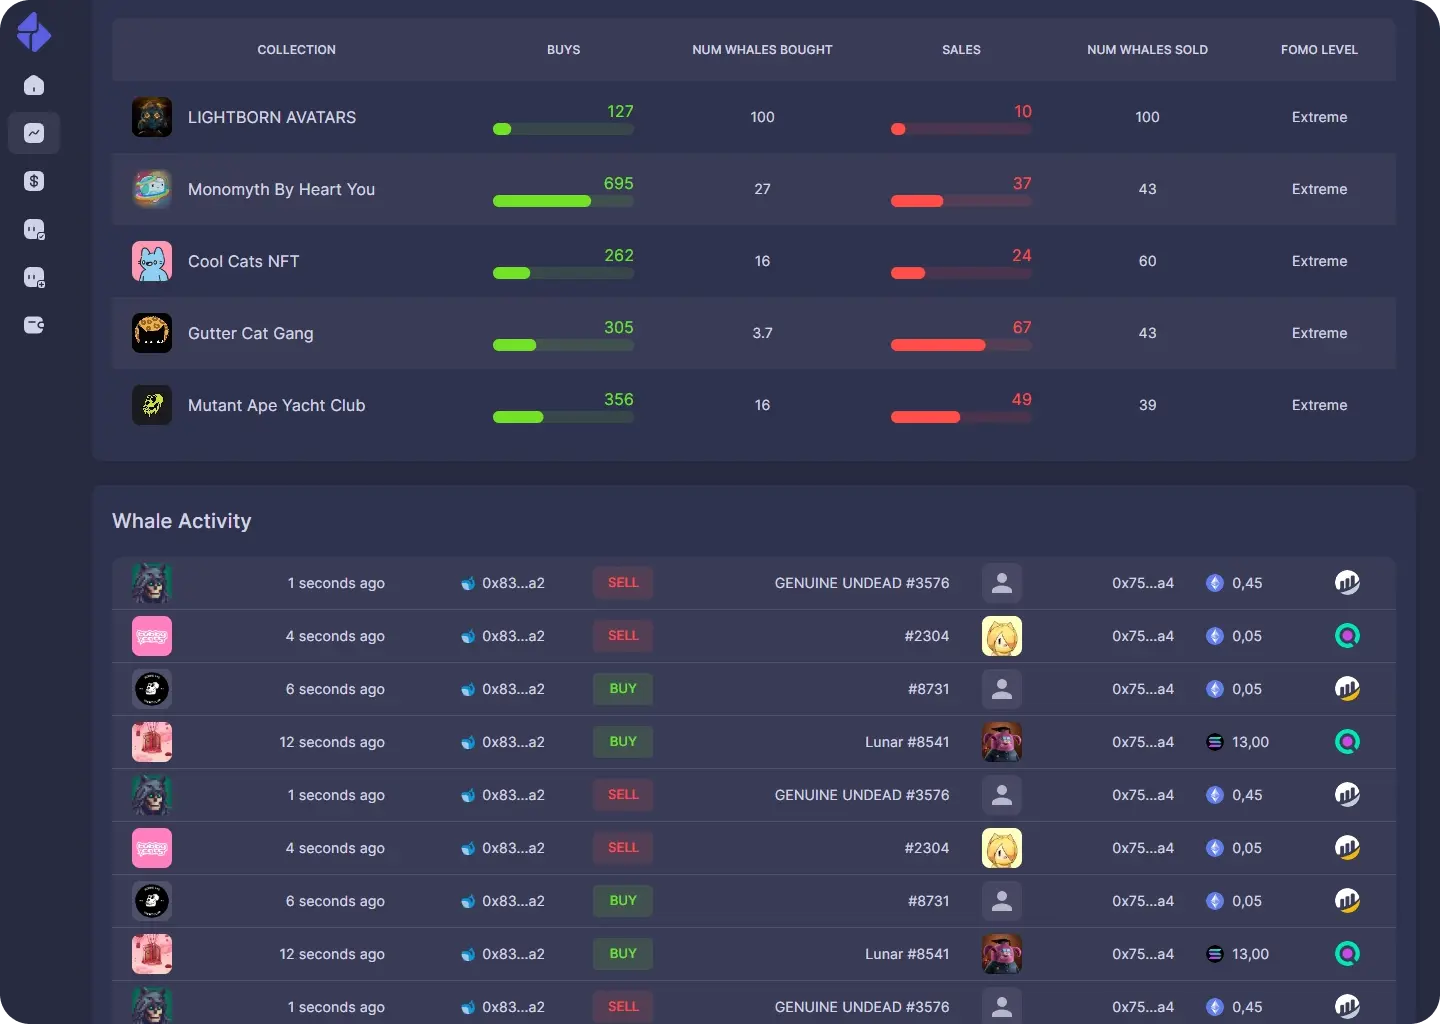Click the teal marketplace icon in a #2304 row
1440x1024 pixels.
pyautogui.click(x=1347, y=636)
